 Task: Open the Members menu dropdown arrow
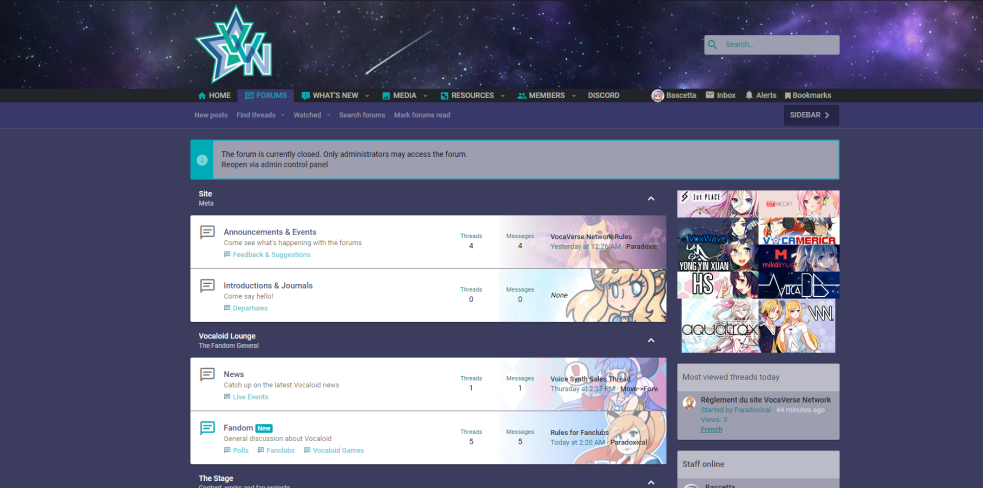(573, 96)
